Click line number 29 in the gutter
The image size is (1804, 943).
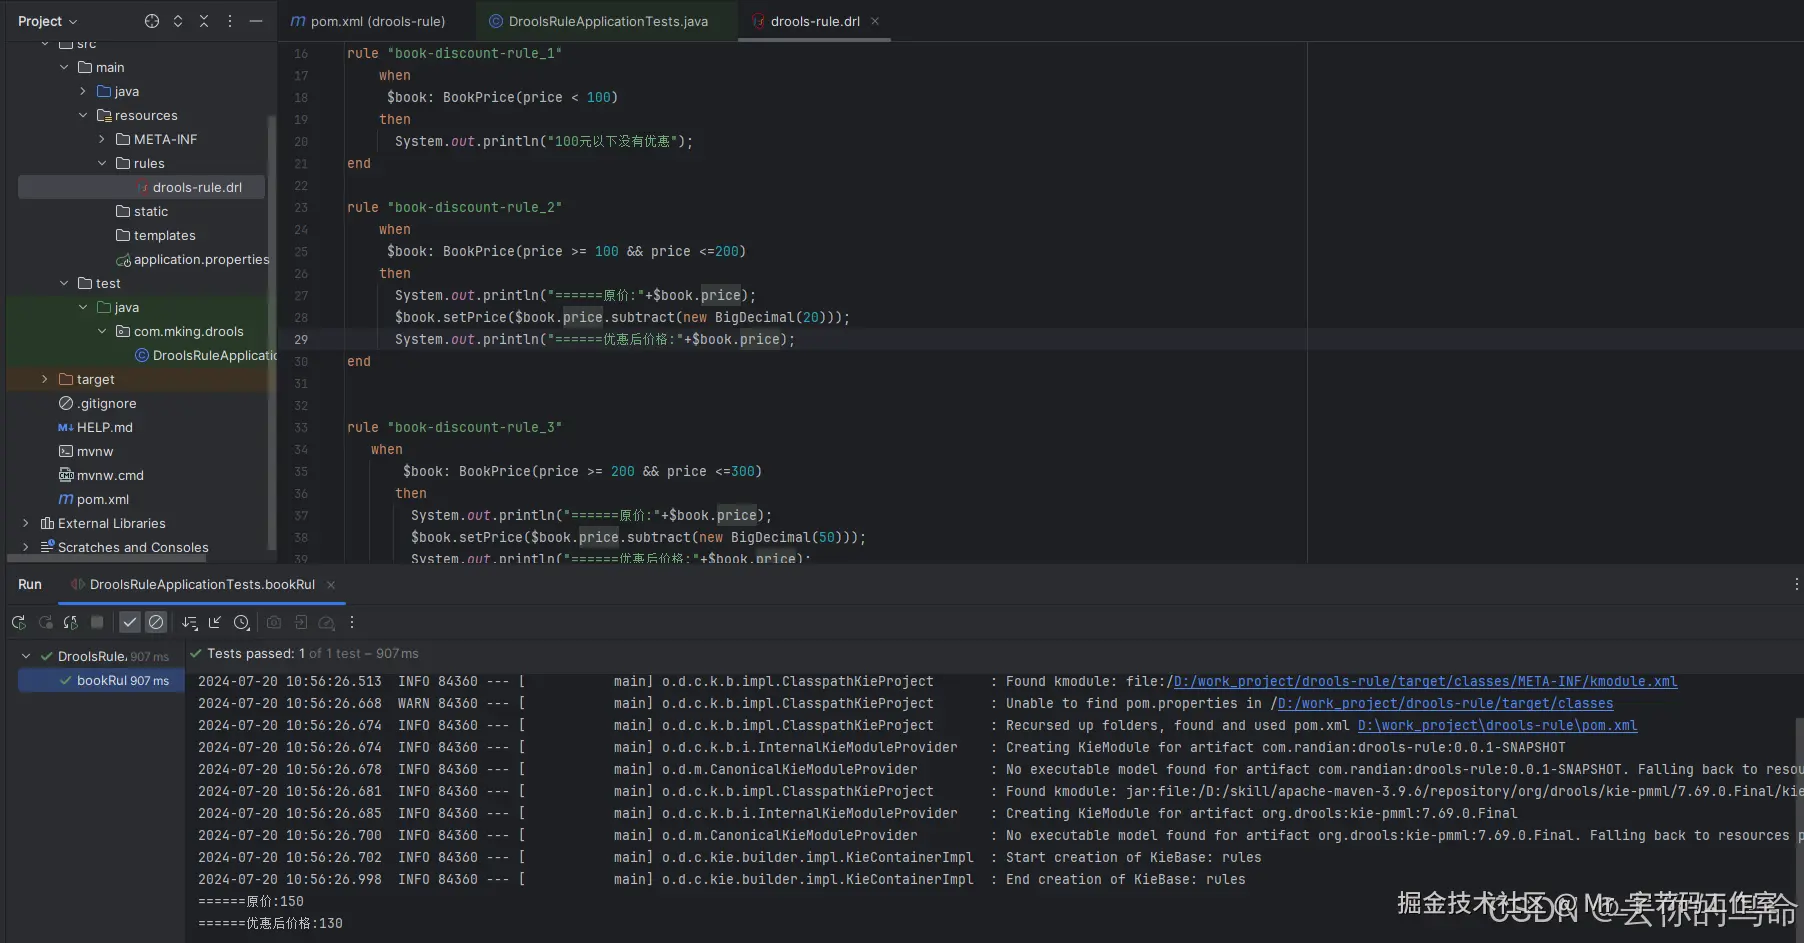click(x=300, y=339)
